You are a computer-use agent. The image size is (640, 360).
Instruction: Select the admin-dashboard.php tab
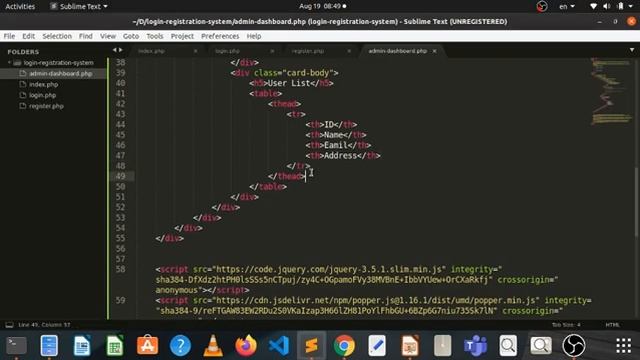[397, 51]
